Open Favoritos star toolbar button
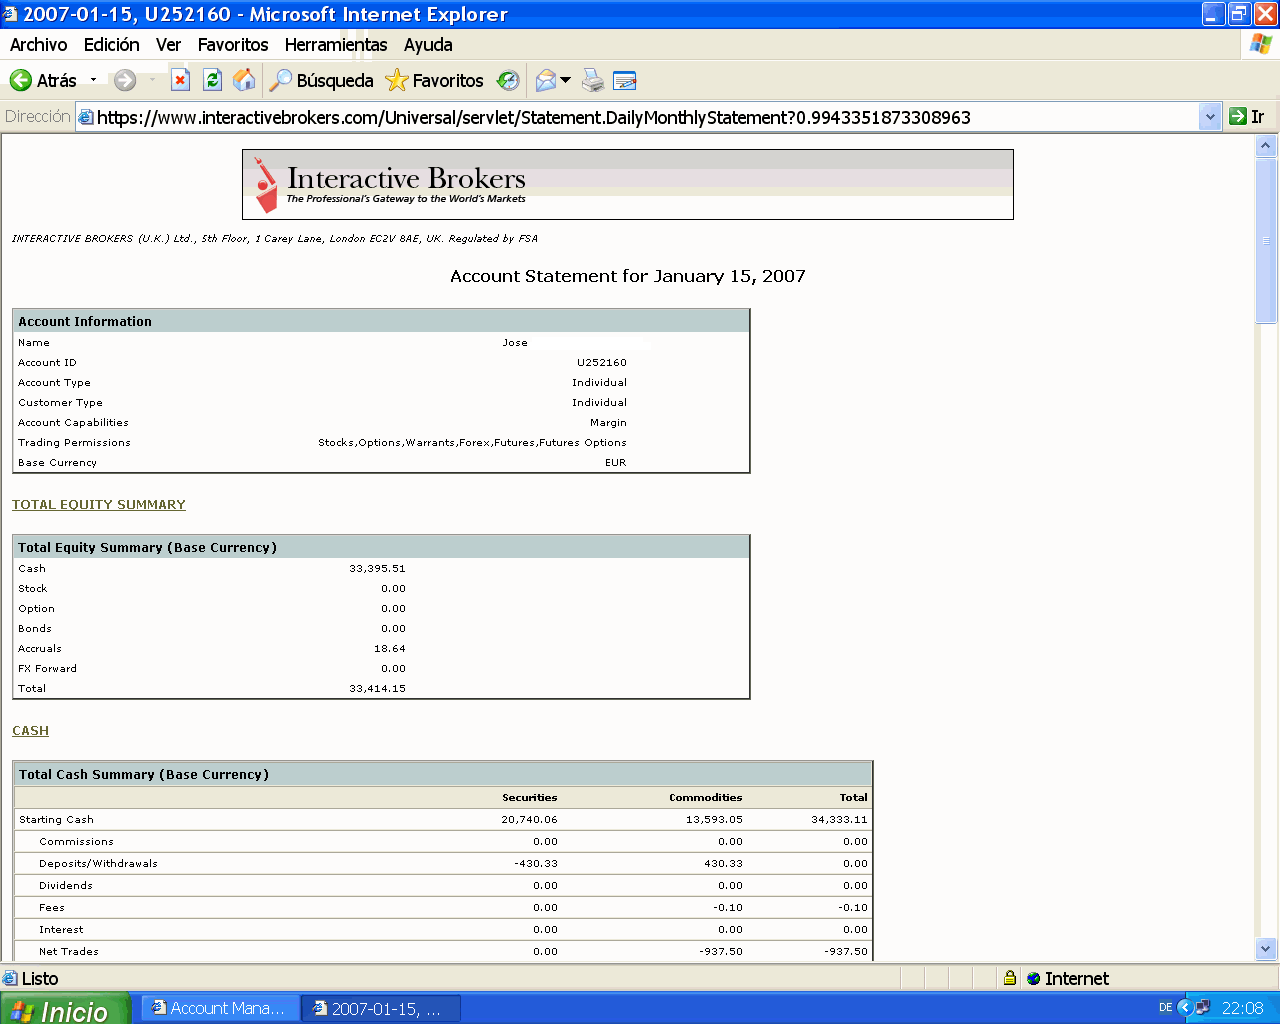 point(435,81)
